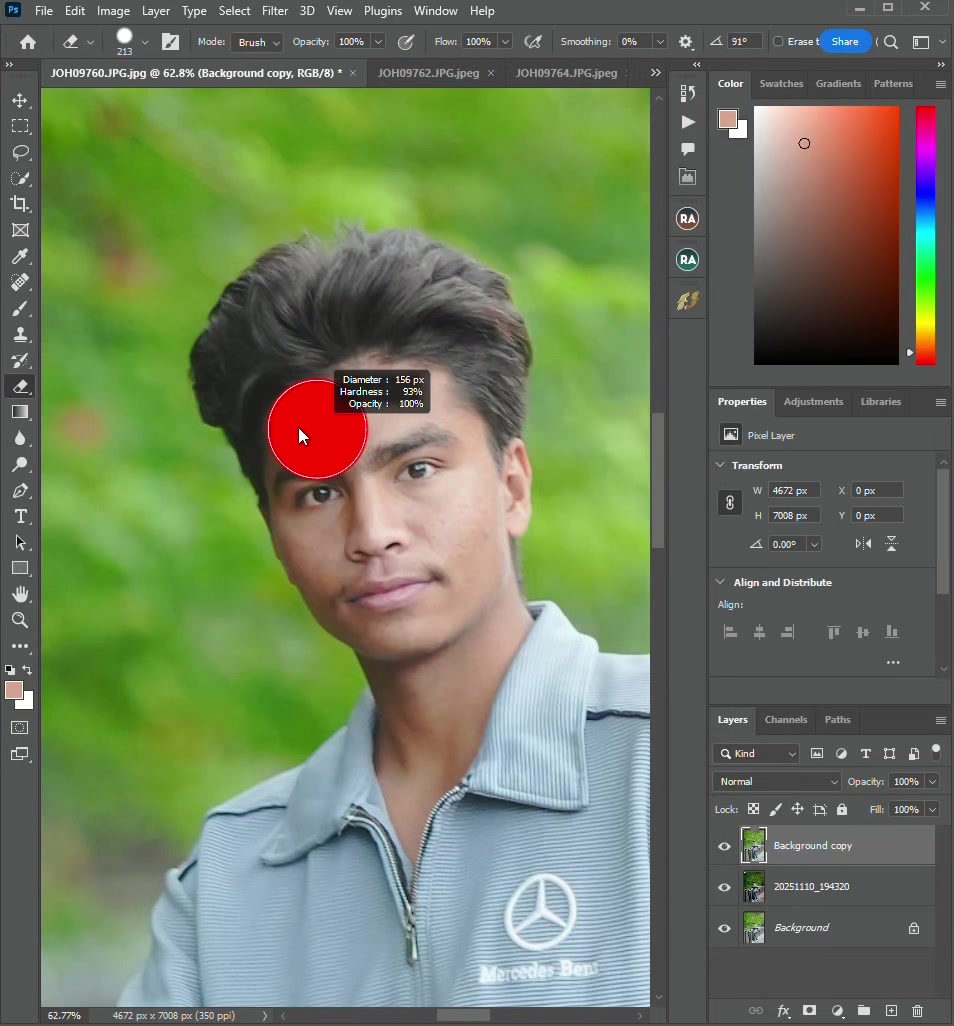Select the Move tool
Viewport: 954px width, 1026px height.
tap(20, 100)
